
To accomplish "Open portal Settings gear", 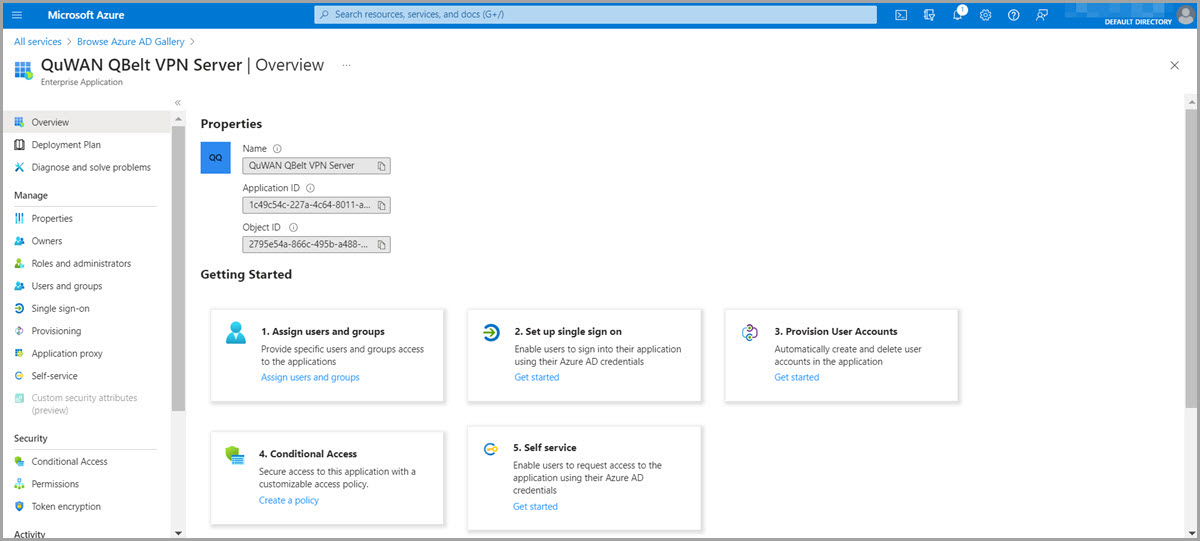I will pyautogui.click(x=985, y=15).
